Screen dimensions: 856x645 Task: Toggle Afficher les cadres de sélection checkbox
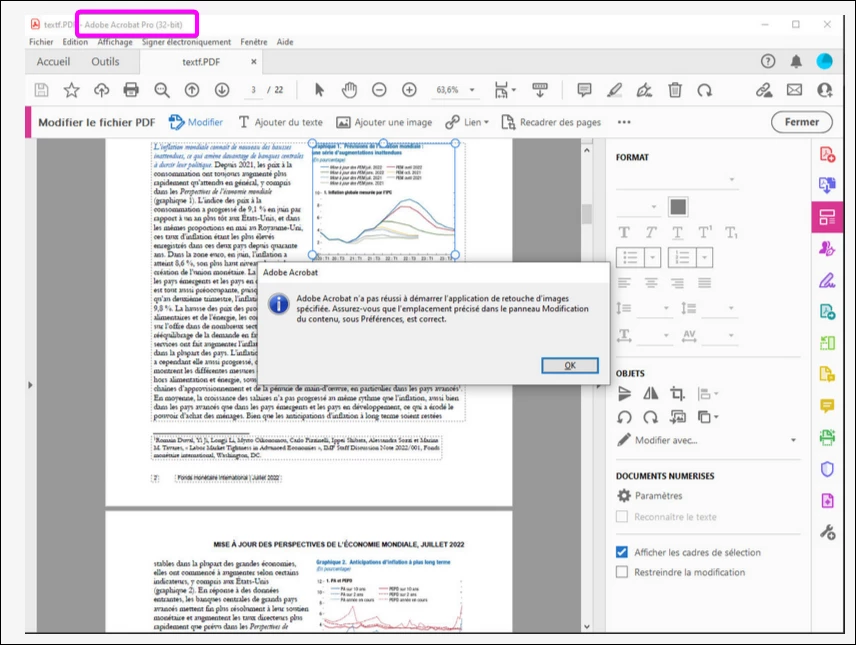(622, 552)
